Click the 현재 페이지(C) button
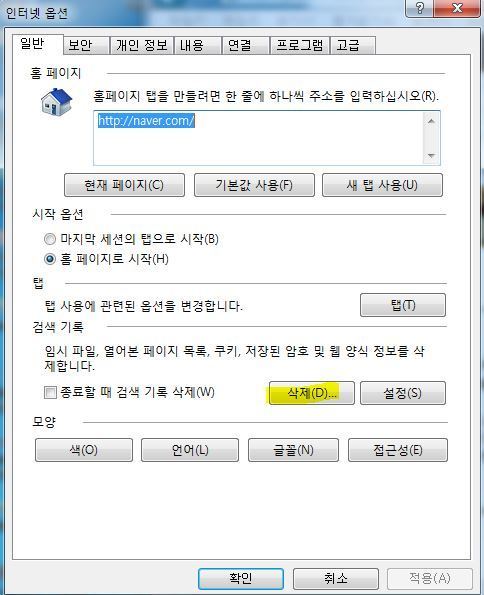 pyautogui.click(x=124, y=185)
